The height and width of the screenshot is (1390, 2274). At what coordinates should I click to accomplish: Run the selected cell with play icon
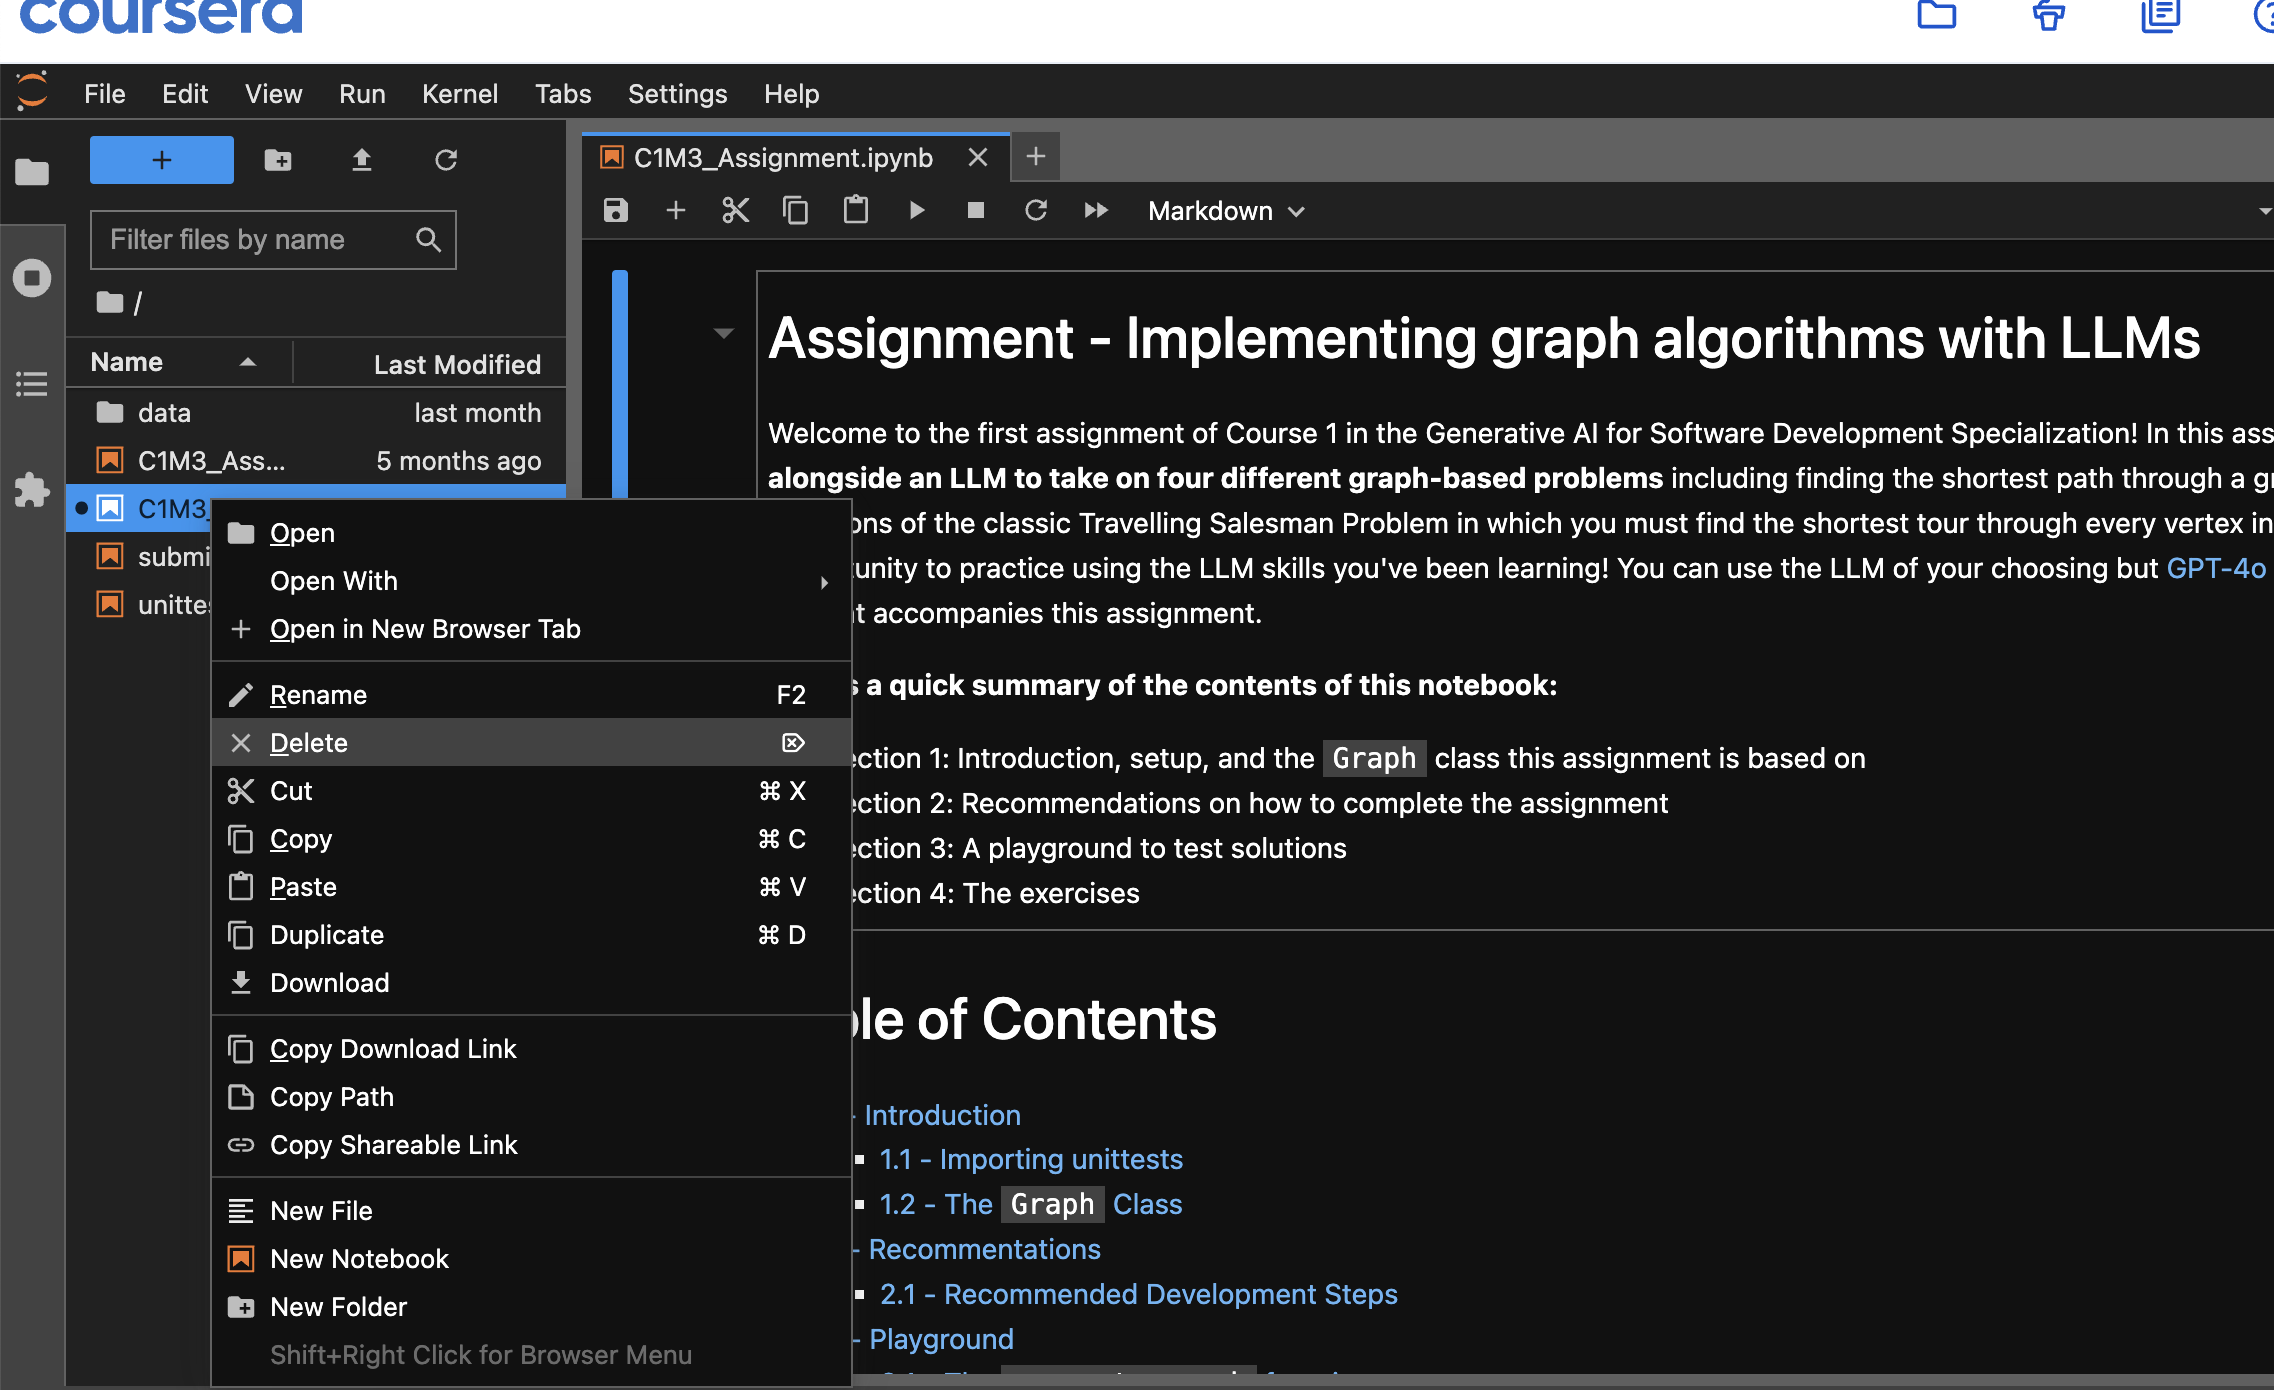[x=916, y=211]
